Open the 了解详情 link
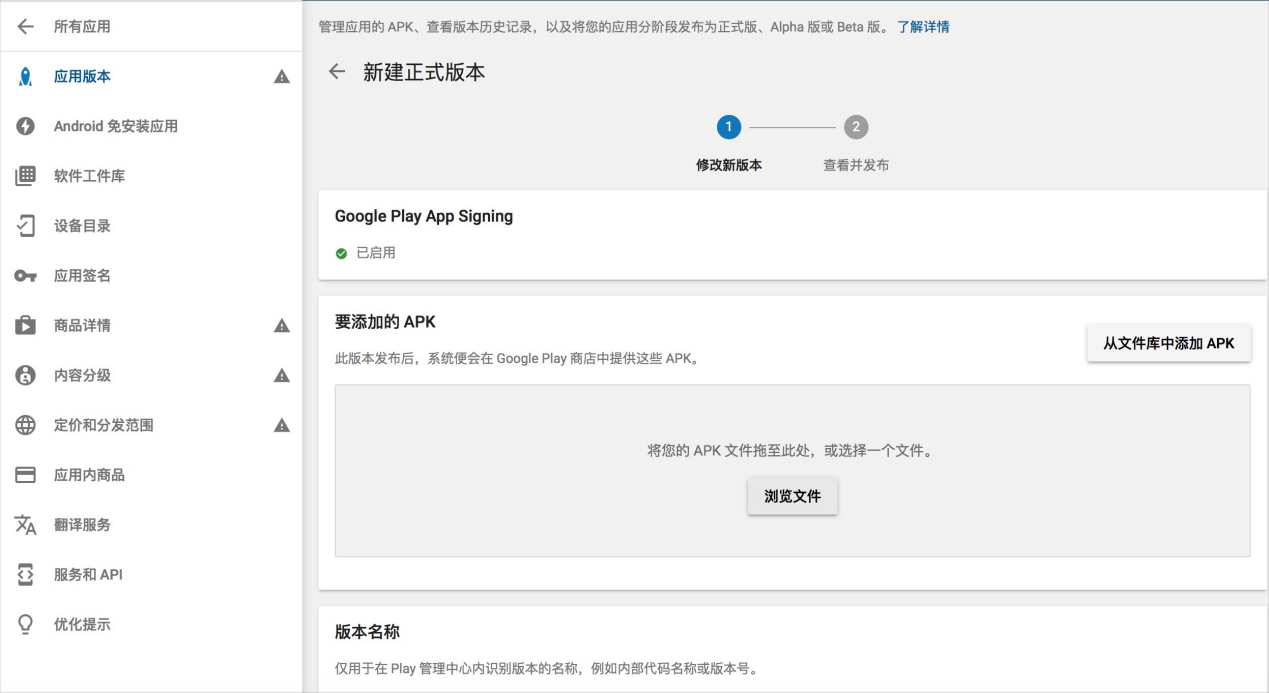1269x693 pixels. [923, 27]
